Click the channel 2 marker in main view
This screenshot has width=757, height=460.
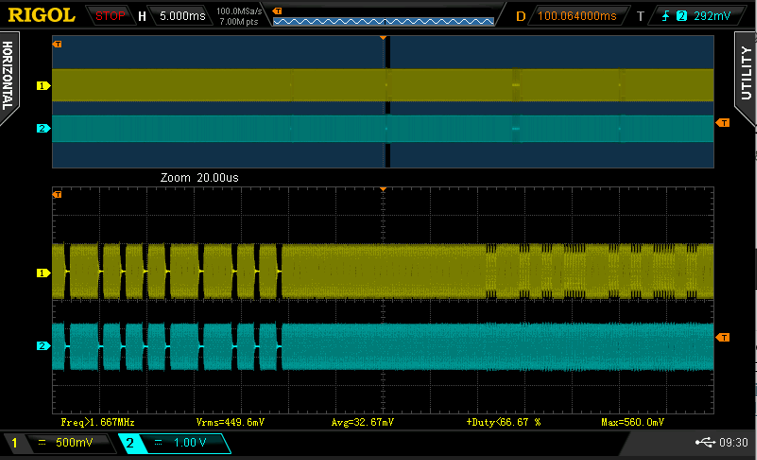(43, 128)
